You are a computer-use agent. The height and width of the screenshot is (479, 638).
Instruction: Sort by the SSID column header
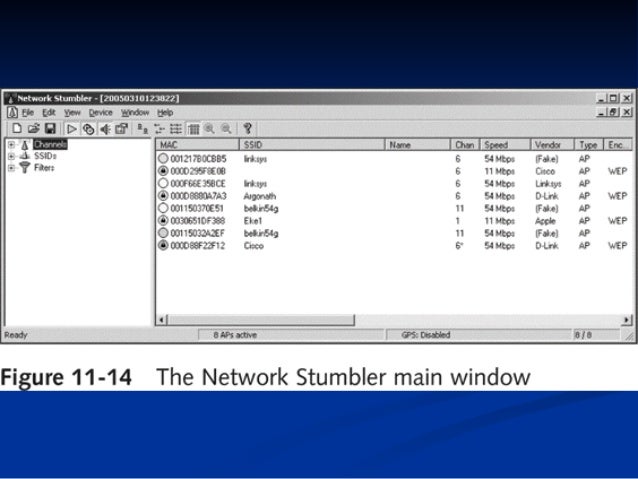click(312, 145)
